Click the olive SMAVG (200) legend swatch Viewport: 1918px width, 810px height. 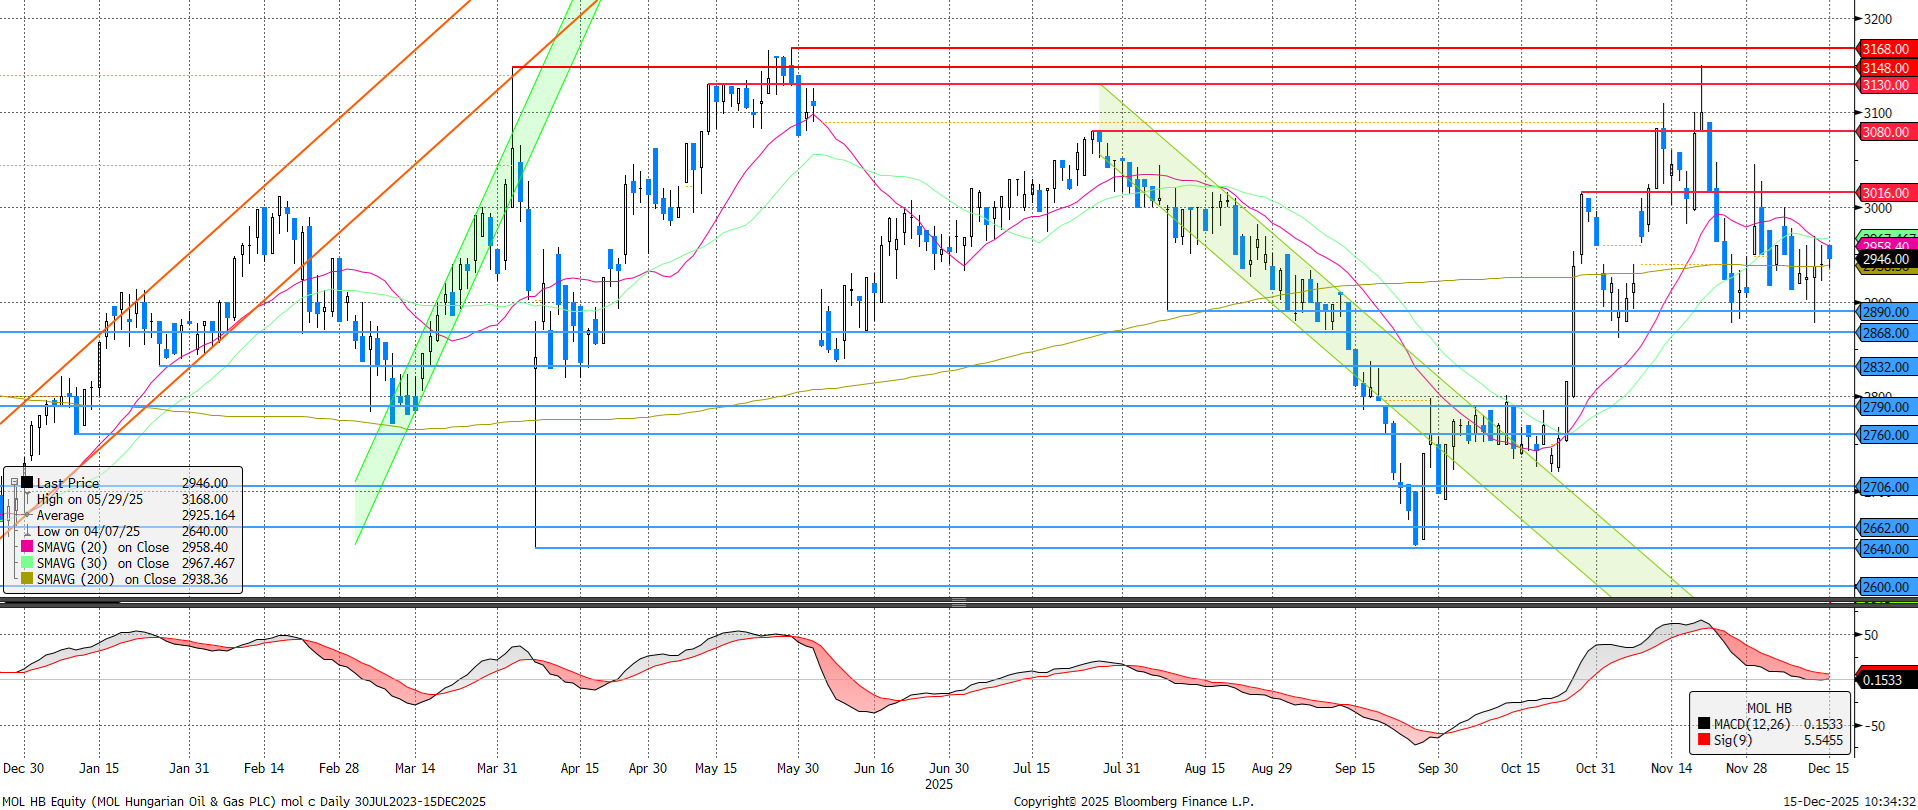coord(27,579)
